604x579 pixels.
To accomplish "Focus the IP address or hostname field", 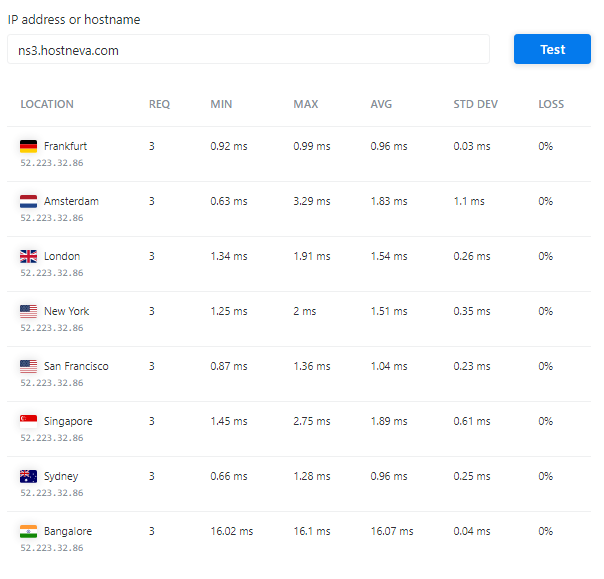I will tap(248, 50).
